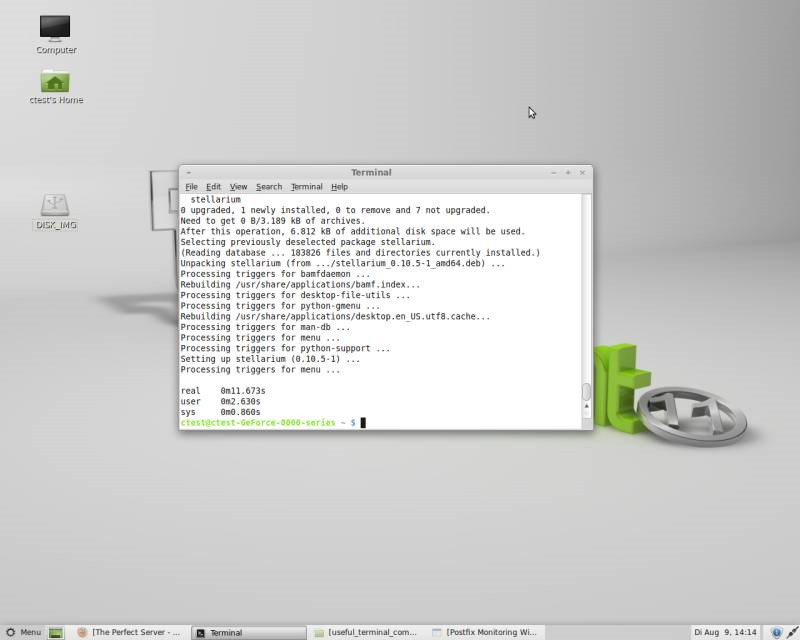The height and width of the screenshot is (640, 800).
Task: Open the Help menu in Terminal
Action: pos(339,186)
